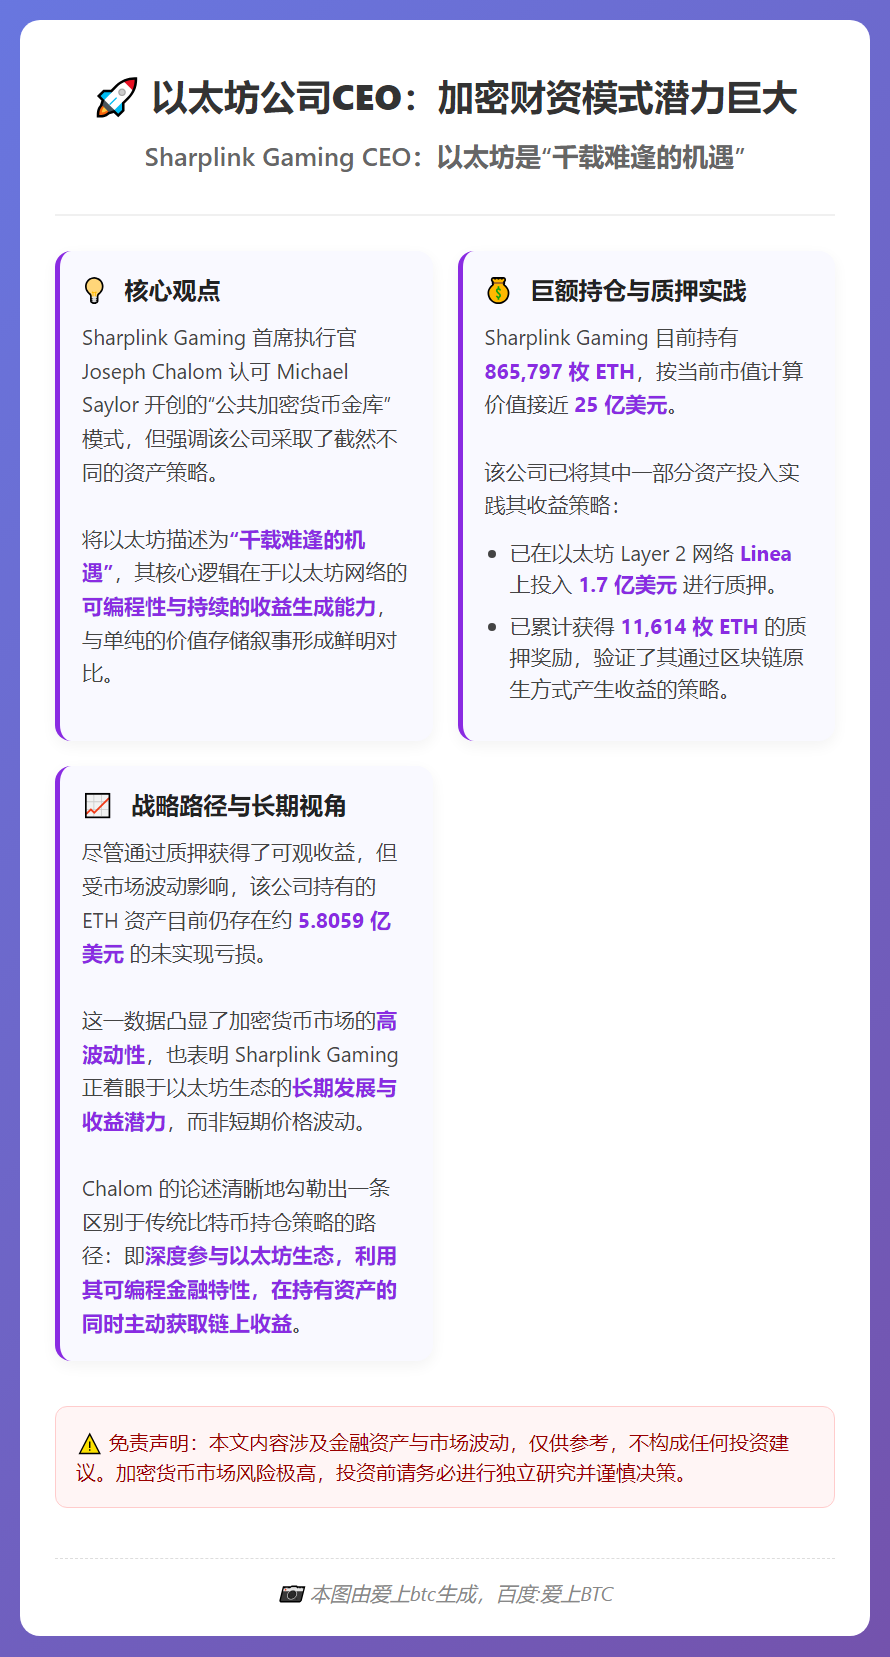Click the footer text 本图由爱上btc生成
The height and width of the screenshot is (1657, 890).
pyautogui.click(x=393, y=1594)
